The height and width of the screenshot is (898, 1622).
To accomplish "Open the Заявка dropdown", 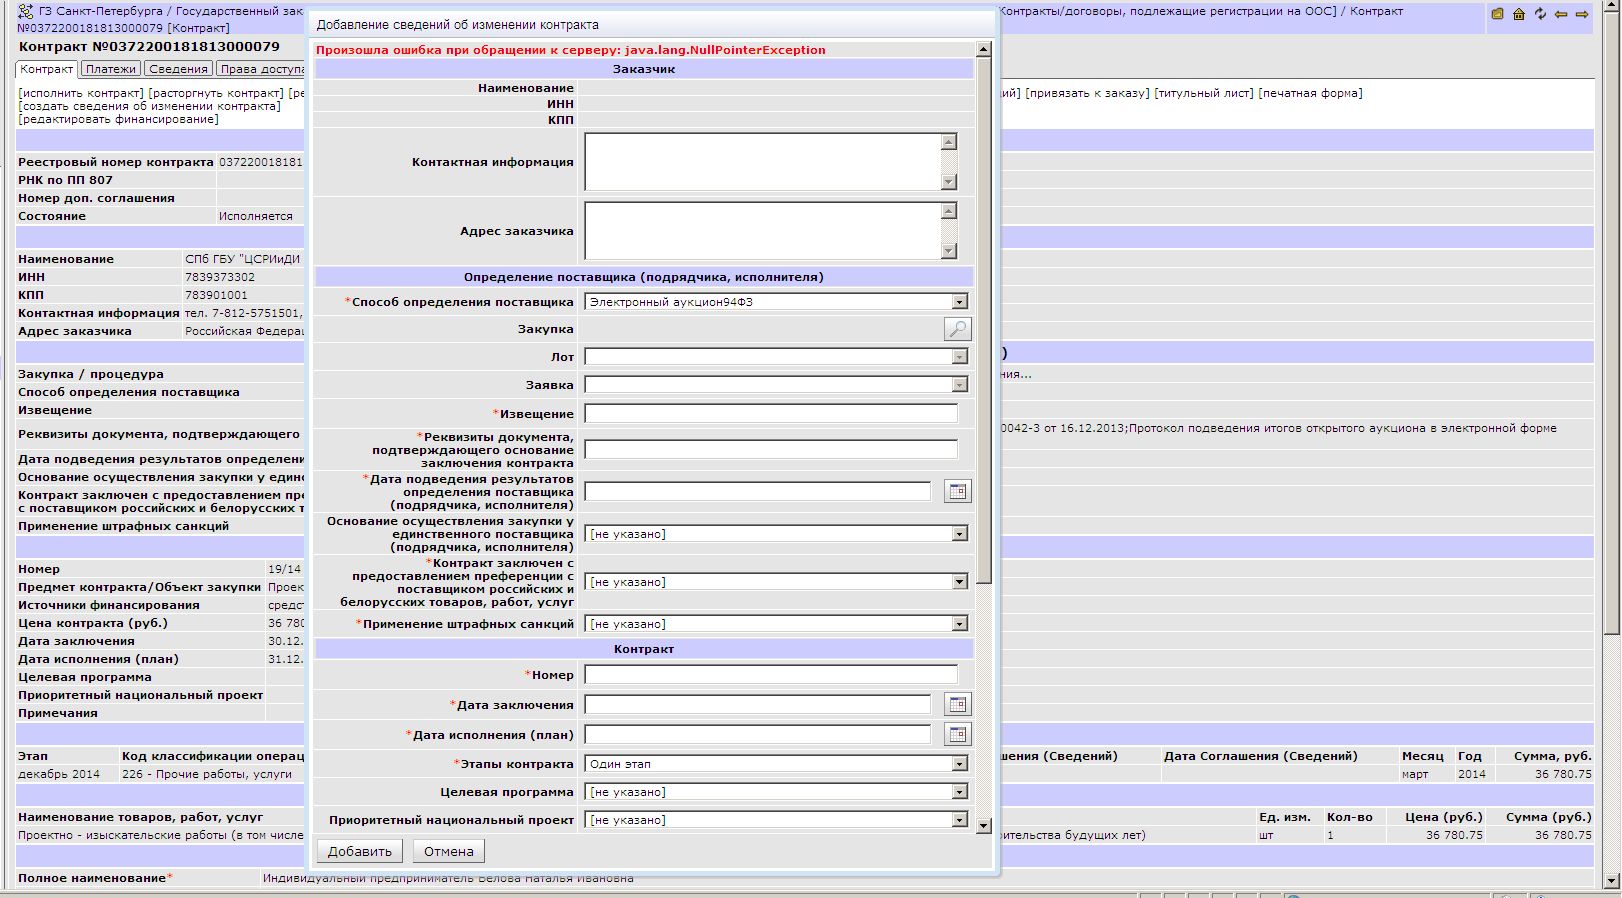I will pos(960,384).
